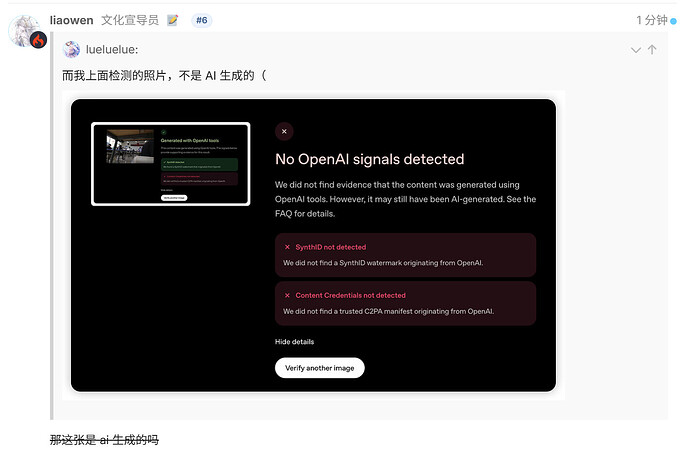This screenshot has width=690, height=465.
Task: Open the uploaded screenshot thumbnail in verifier
Action: tap(171, 164)
